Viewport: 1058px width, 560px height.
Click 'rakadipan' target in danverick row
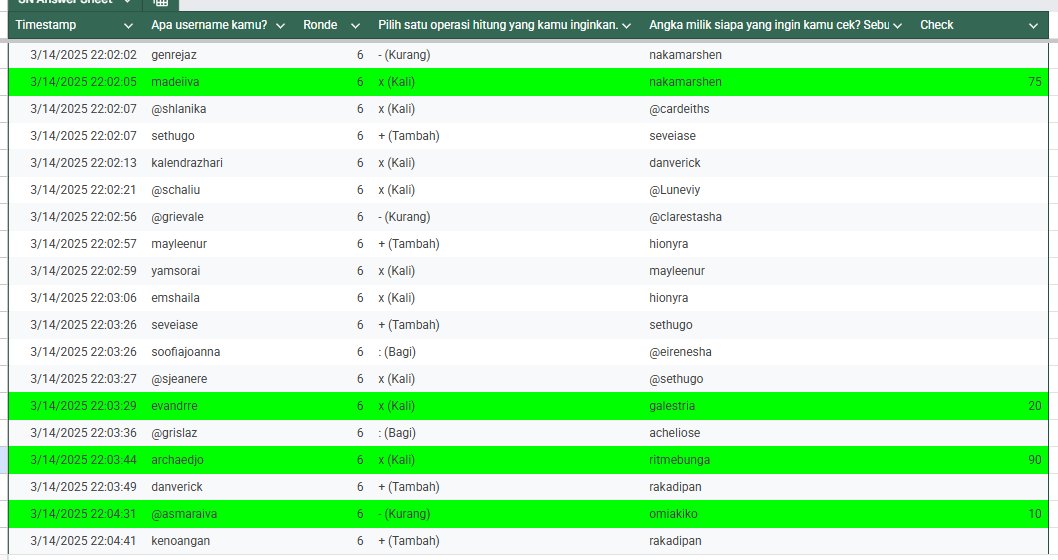click(x=675, y=486)
